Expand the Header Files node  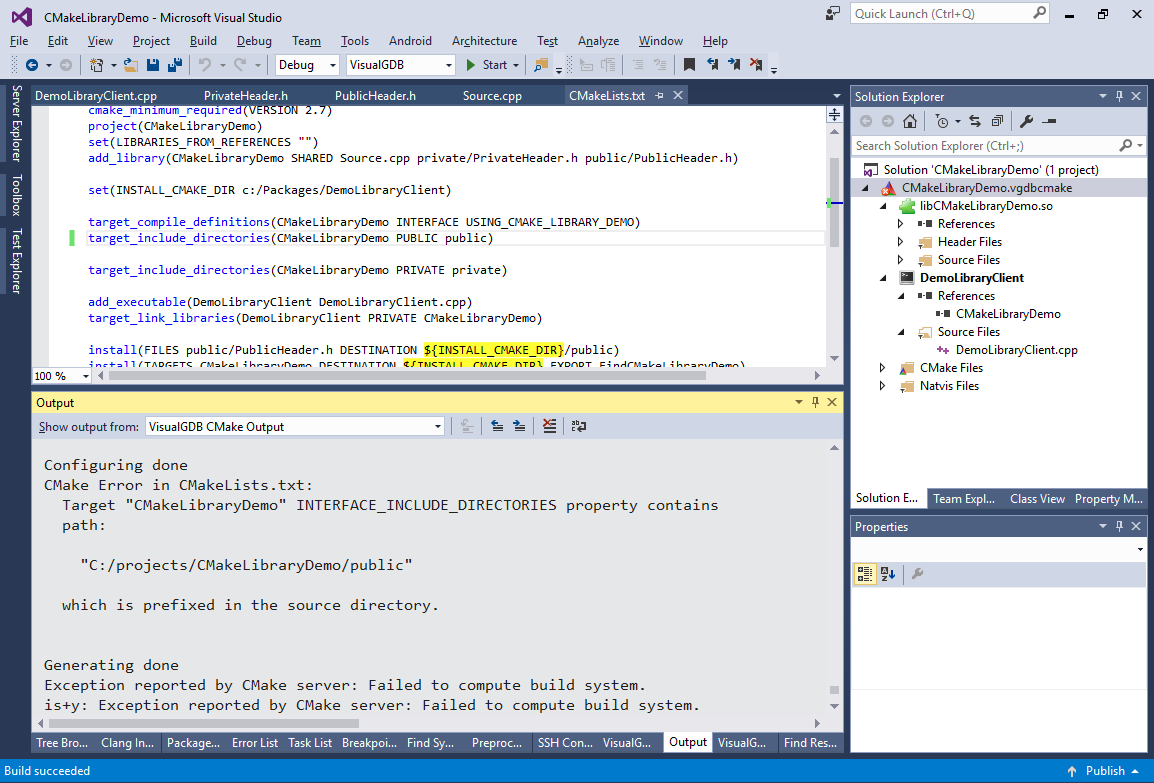click(900, 241)
